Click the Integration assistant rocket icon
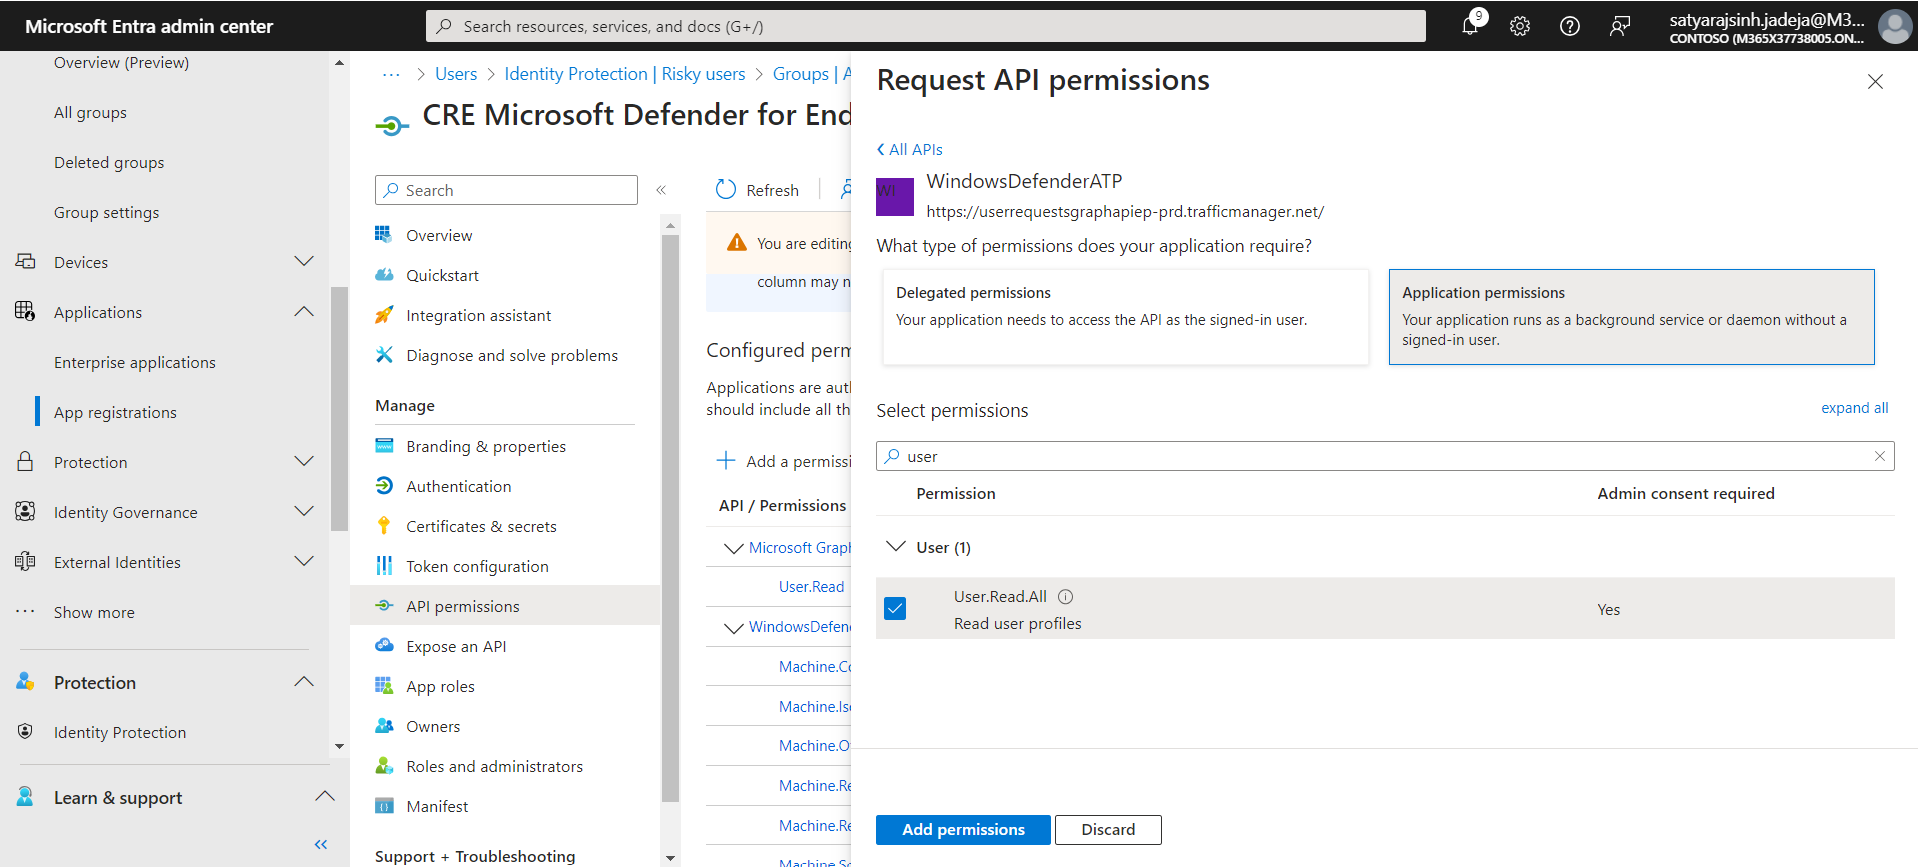1918x867 pixels. (x=384, y=314)
